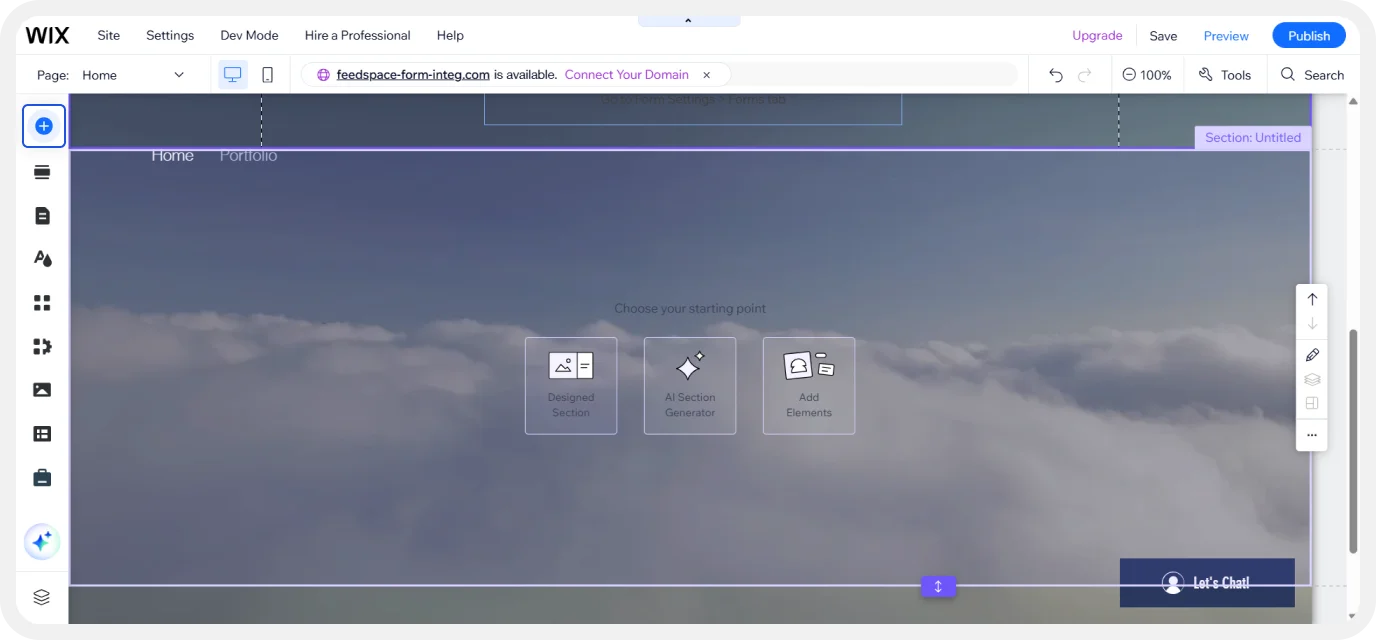Viewport: 1376px width, 640px height.
Task: Click the Connect Your Domain link
Action: [x=626, y=74]
